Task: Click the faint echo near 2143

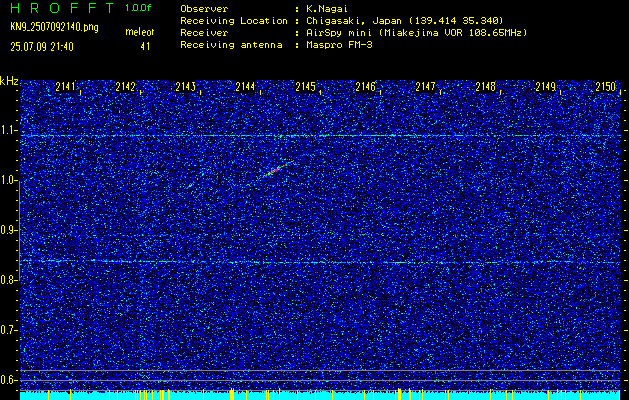Action: point(189,186)
